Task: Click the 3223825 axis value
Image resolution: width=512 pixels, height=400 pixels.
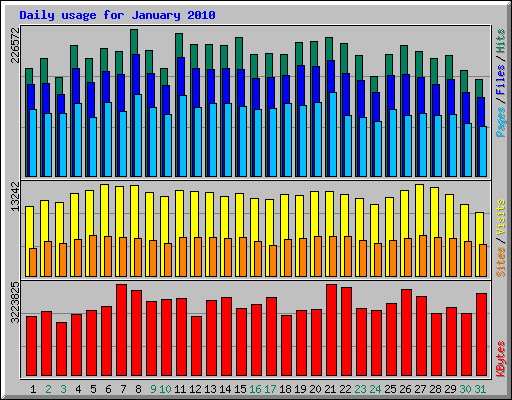Action: click(x=15, y=303)
